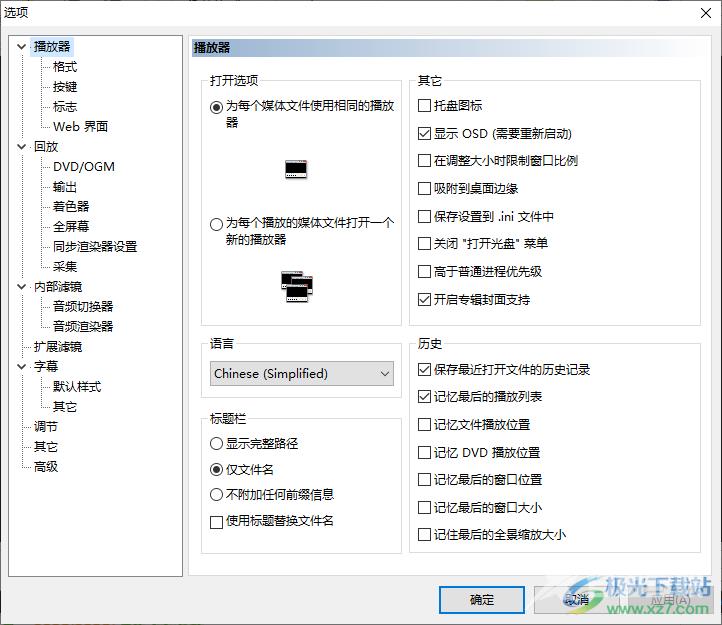Screen dimensions: 722x625
Task: Open the language dropdown Chinese (Simplified)
Action: (x=302, y=374)
